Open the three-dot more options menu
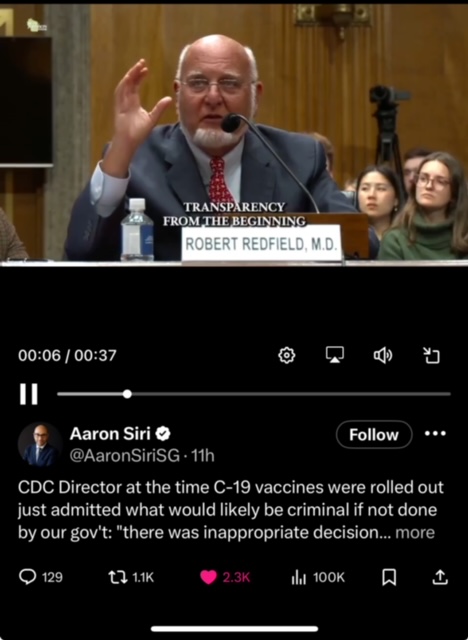 click(435, 433)
